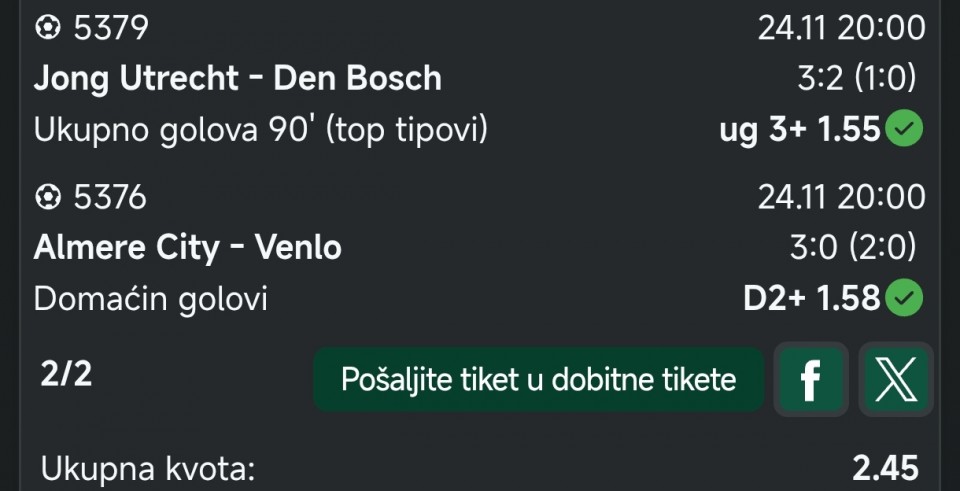Screen dimensions: 960x491
Task: Click green checkmark next to ug 3+ 1.55
Action: [906, 129]
